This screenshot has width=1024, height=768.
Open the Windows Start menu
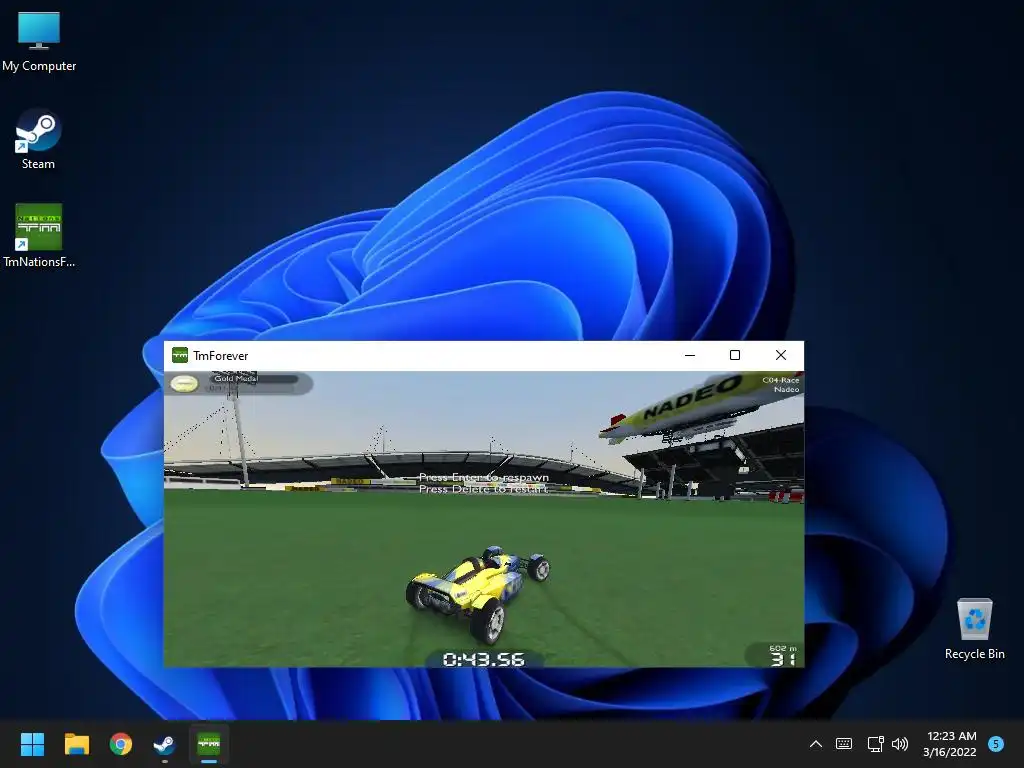click(x=32, y=744)
